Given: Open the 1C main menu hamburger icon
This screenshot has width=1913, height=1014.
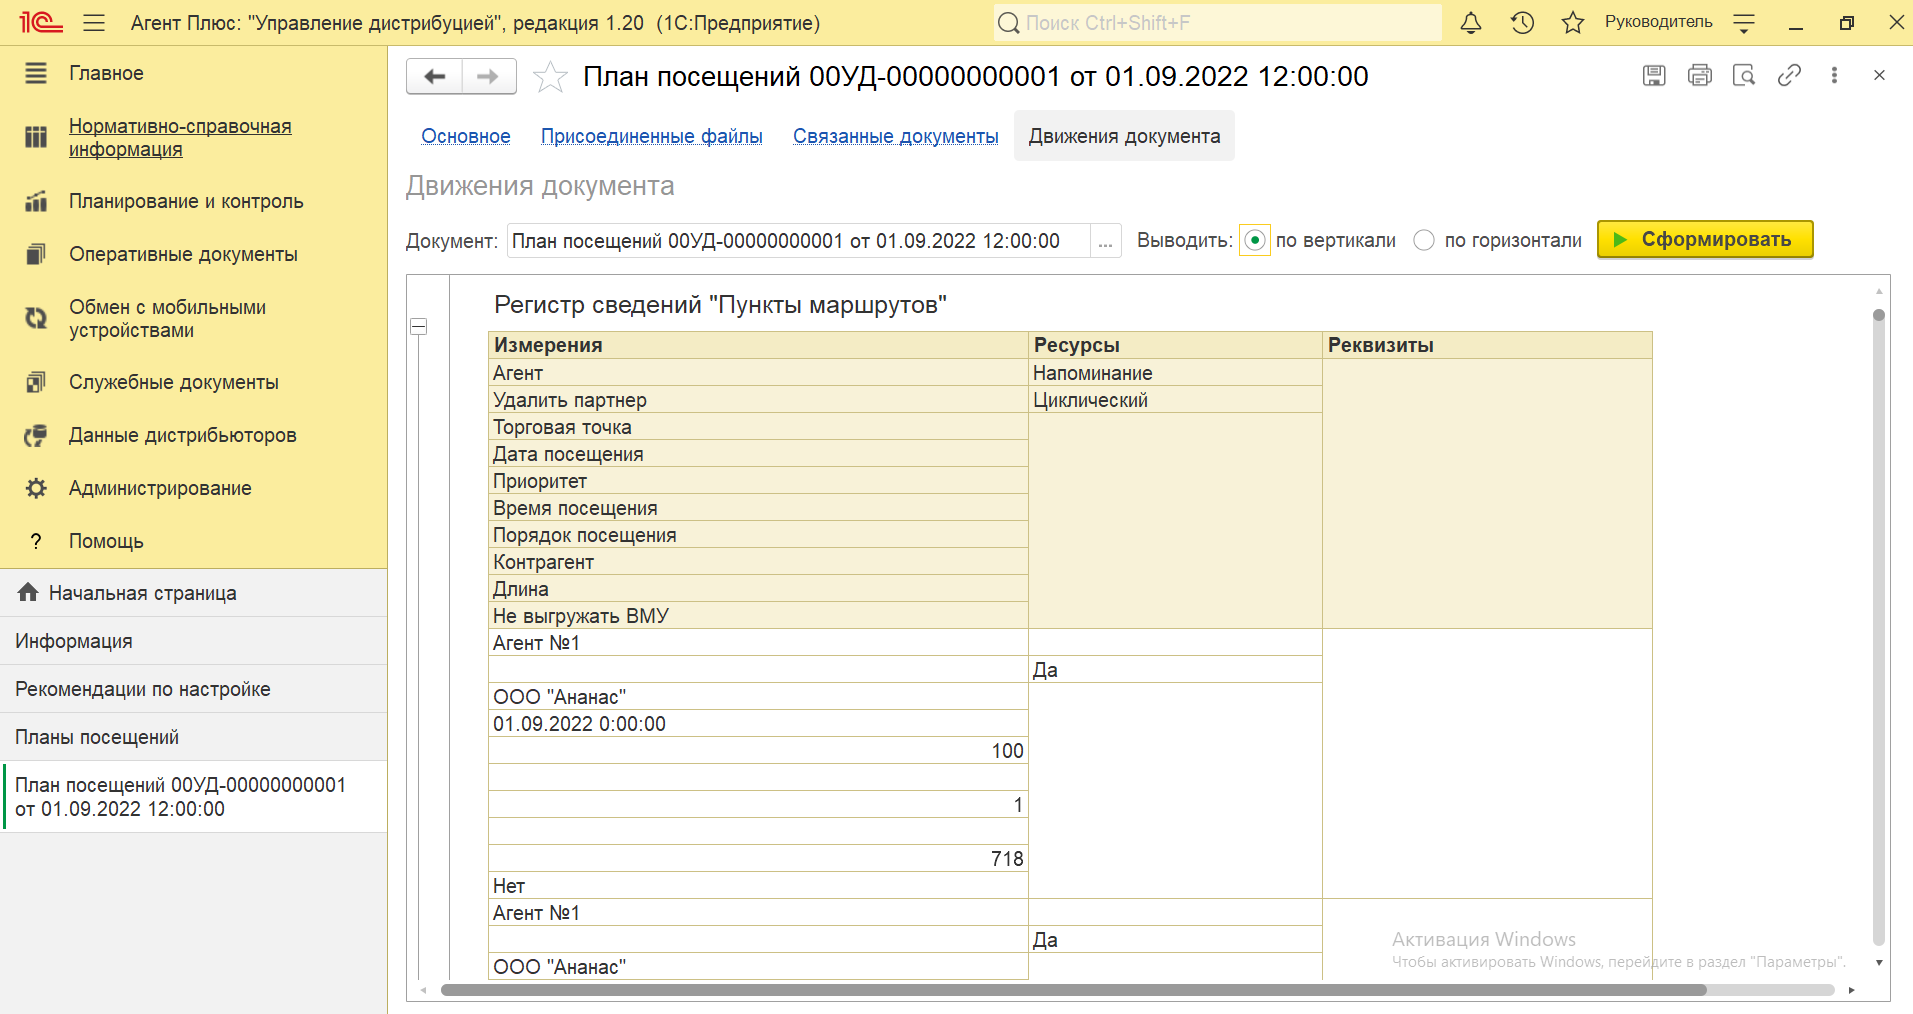Looking at the screenshot, I should [94, 23].
